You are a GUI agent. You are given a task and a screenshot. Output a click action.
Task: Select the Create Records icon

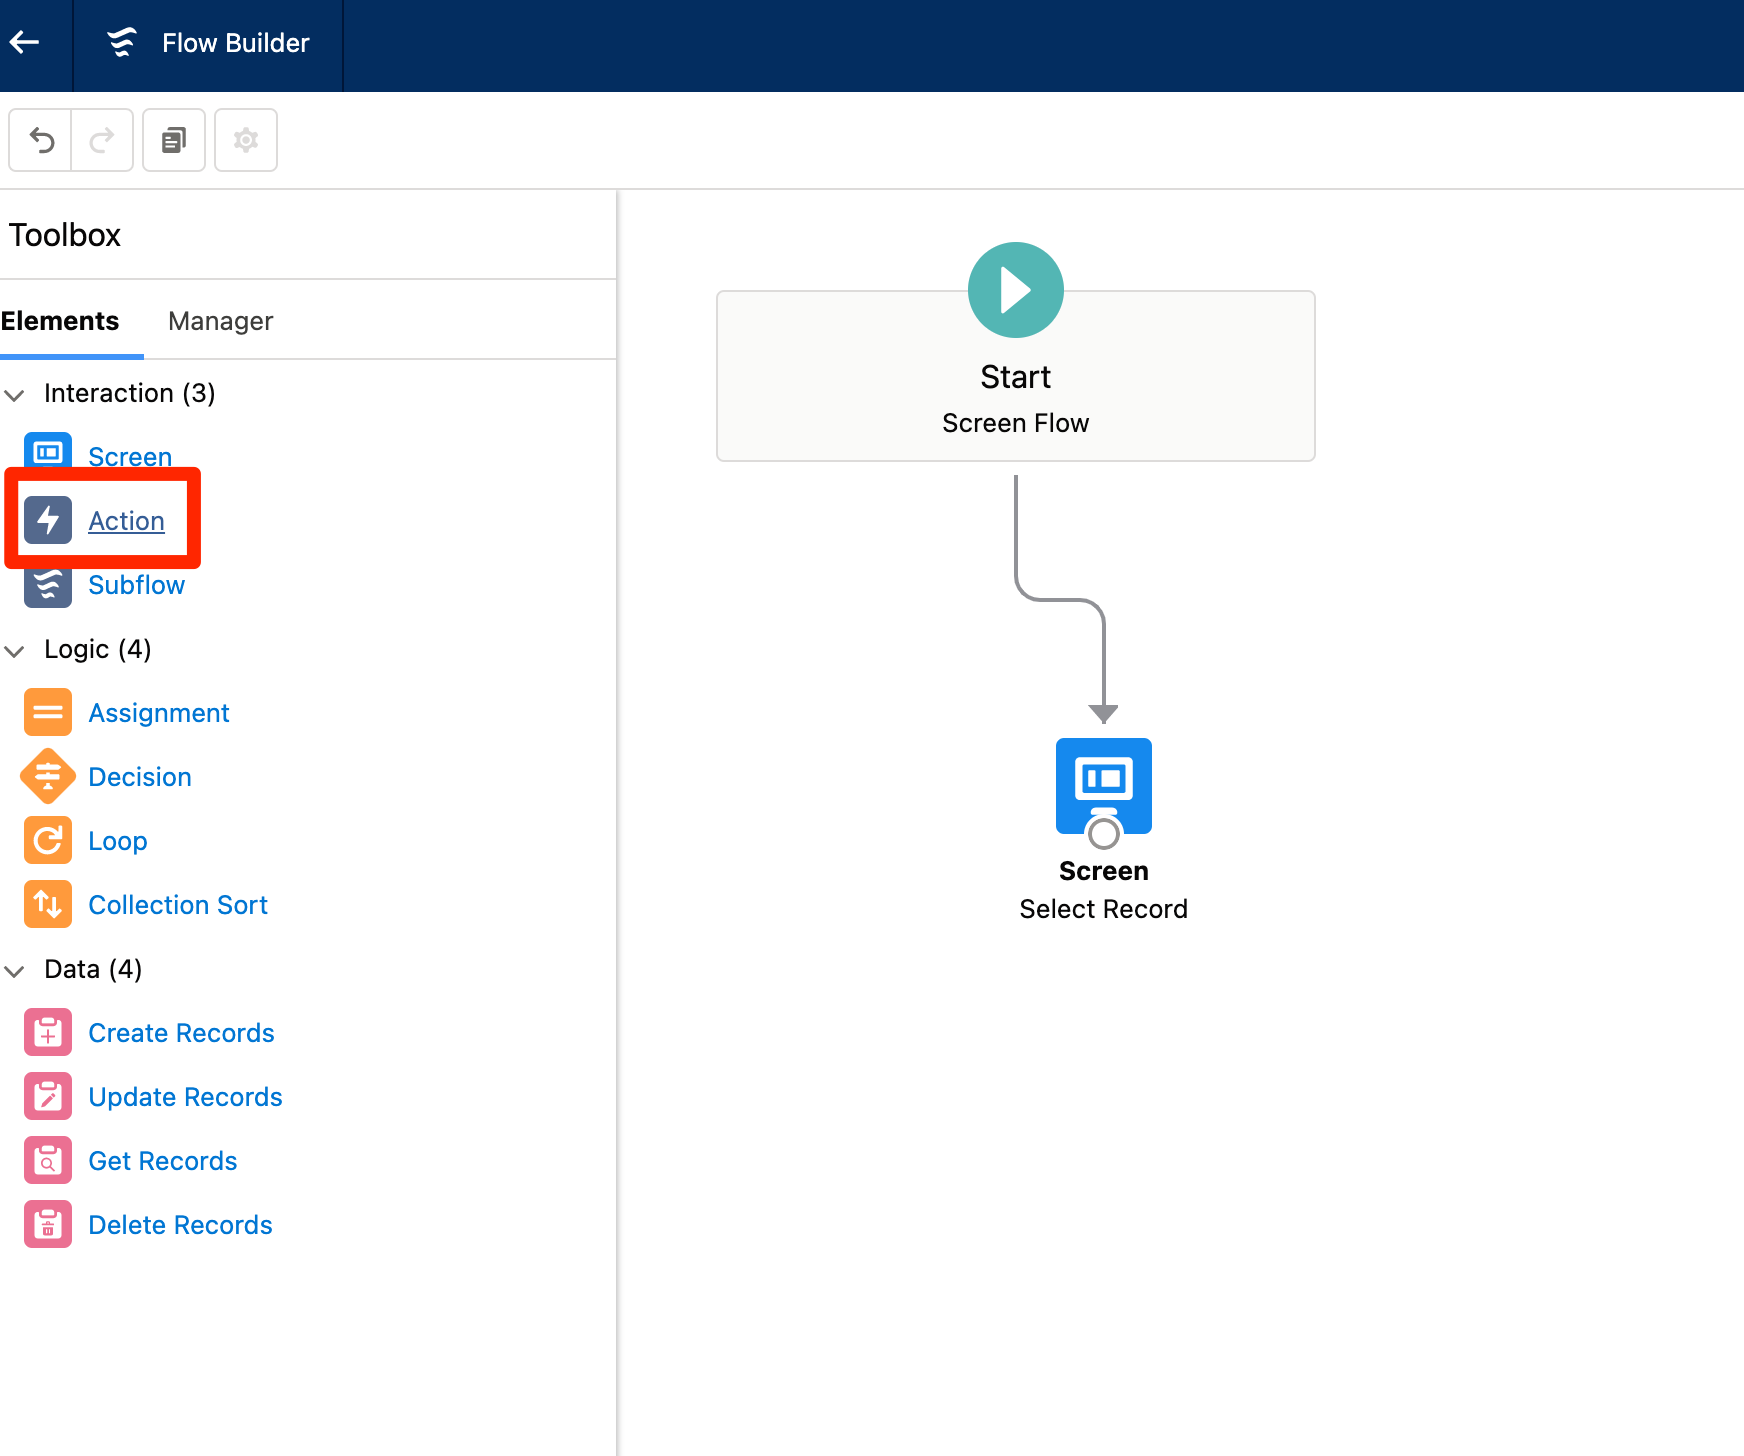[48, 1032]
